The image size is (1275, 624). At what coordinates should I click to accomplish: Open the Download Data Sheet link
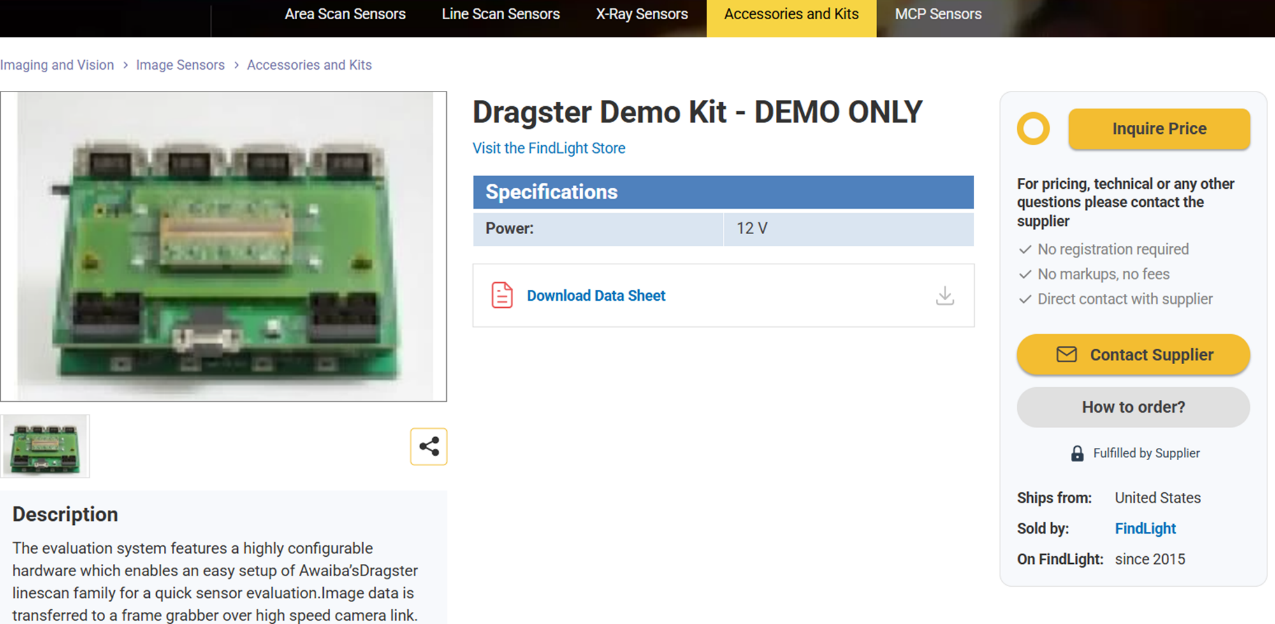595,296
